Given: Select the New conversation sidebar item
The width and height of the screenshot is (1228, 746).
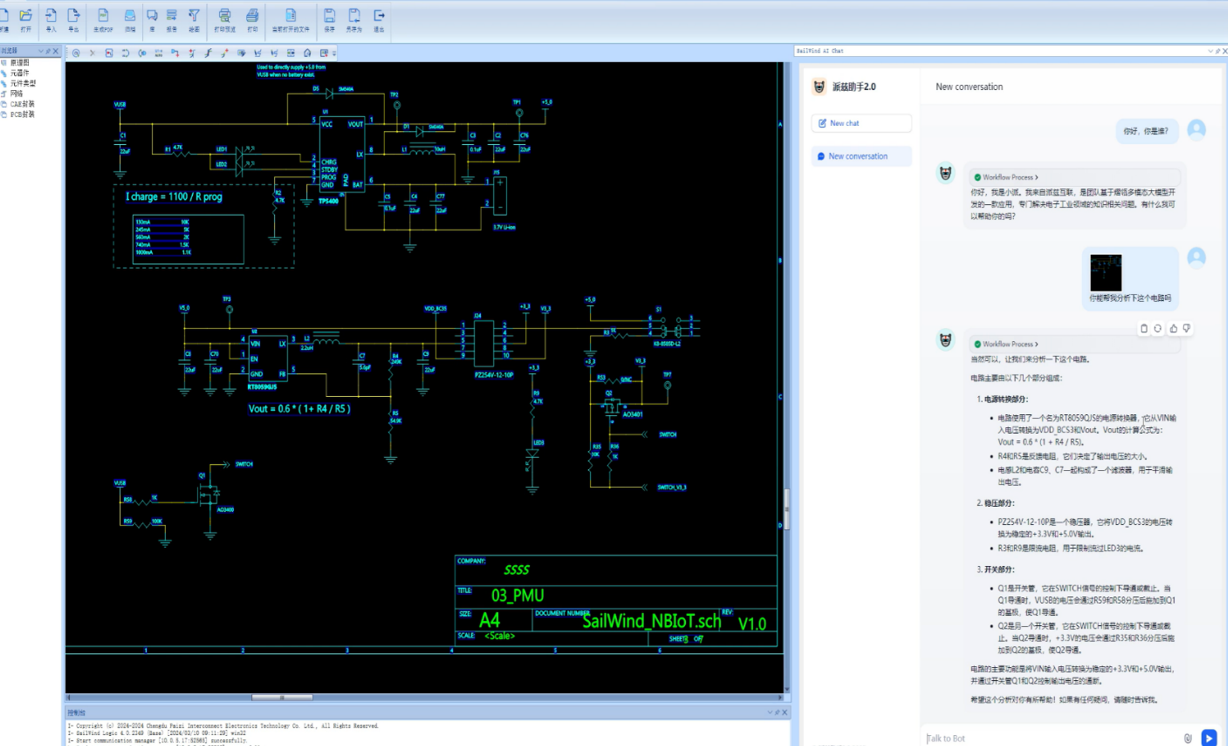Looking at the screenshot, I should (860, 156).
